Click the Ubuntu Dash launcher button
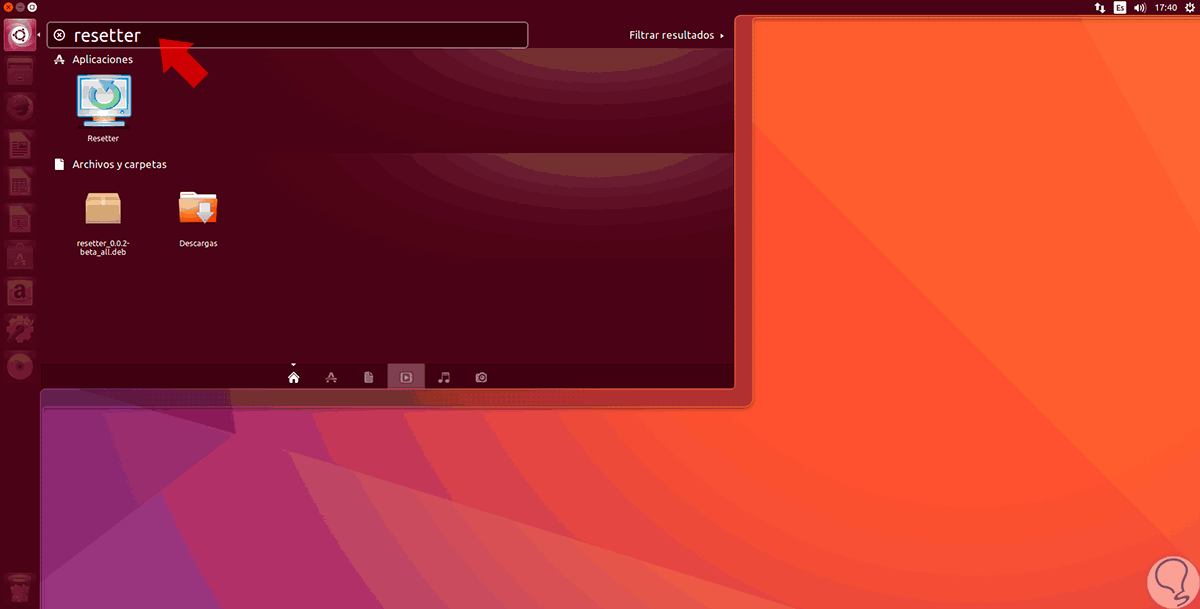 (19, 36)
